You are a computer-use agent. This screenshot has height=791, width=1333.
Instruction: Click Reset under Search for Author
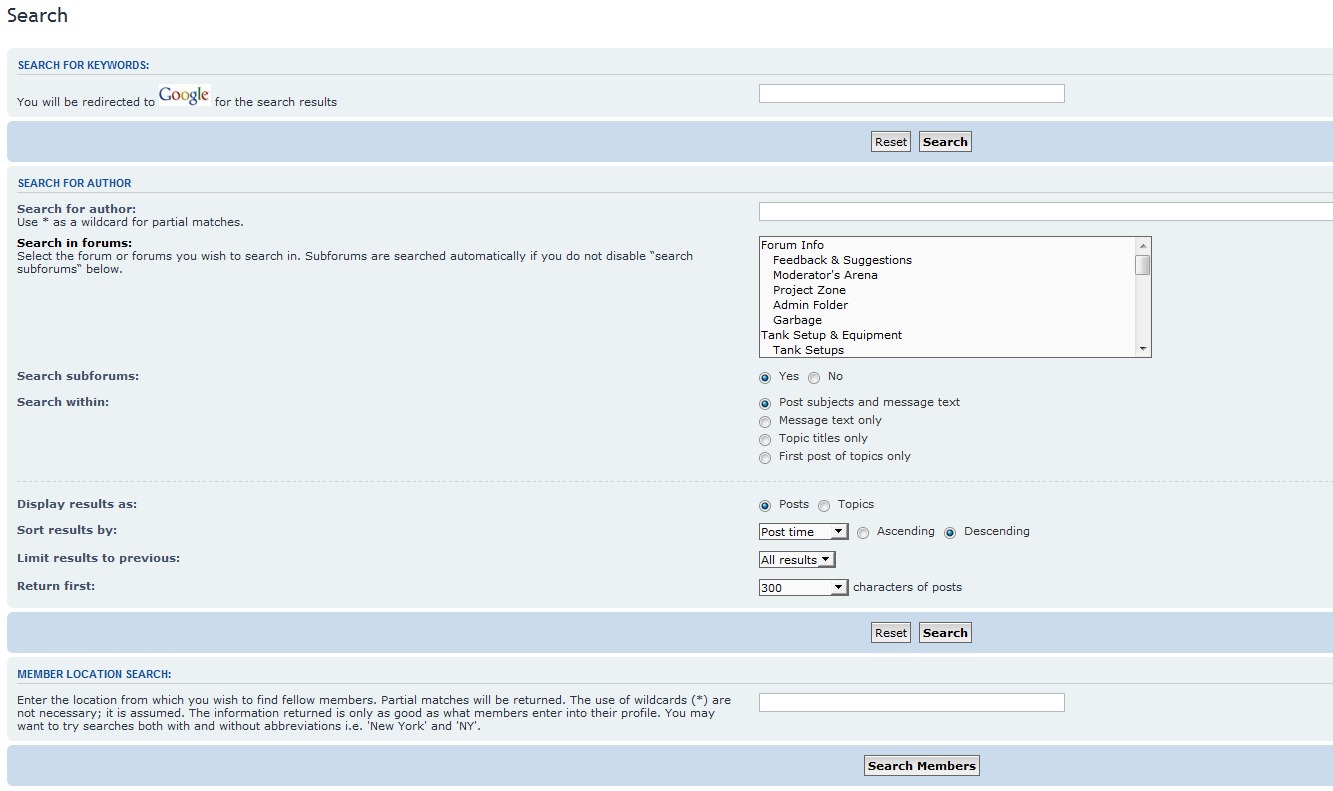[x=891, y=633]
